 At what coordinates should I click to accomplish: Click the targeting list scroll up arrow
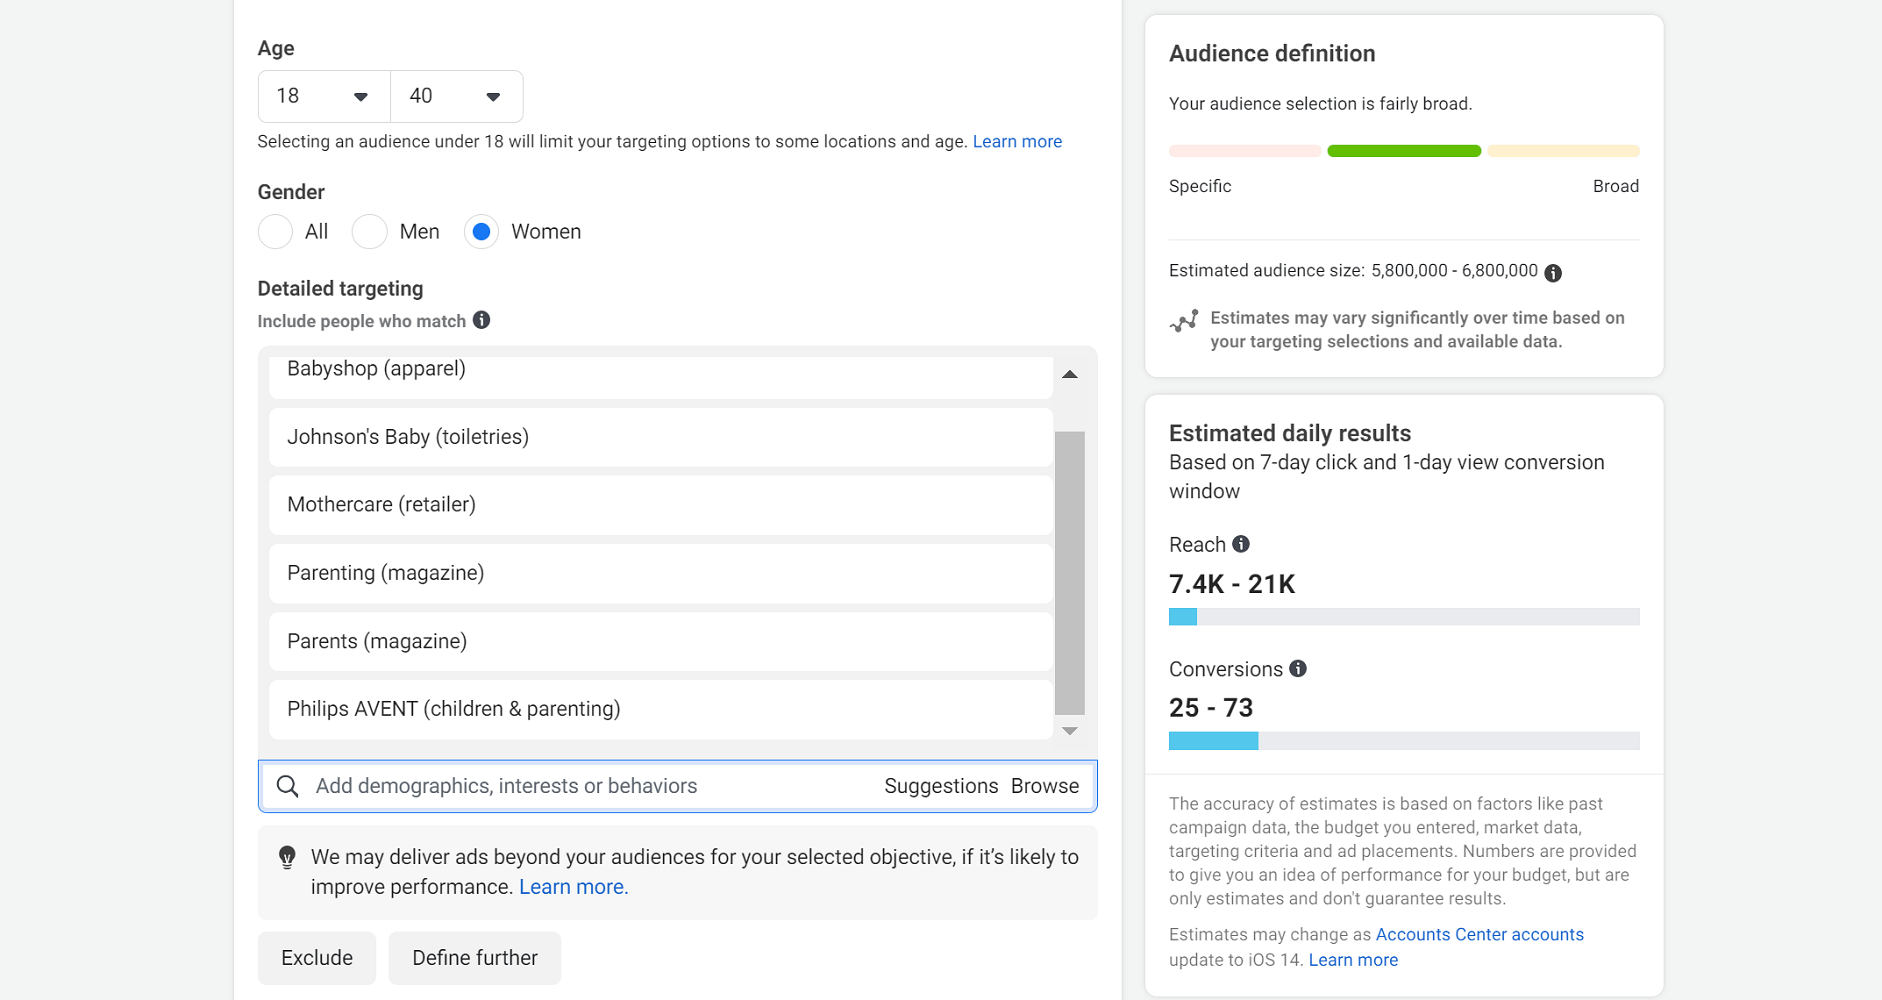(x=1070, y=374)
